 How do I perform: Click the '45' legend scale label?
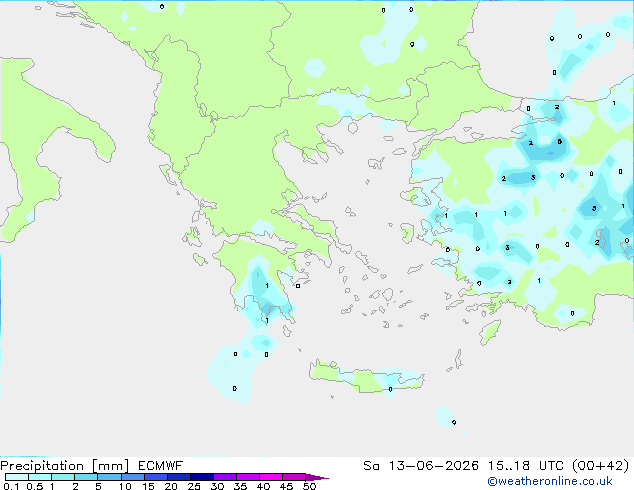(286, 486)
